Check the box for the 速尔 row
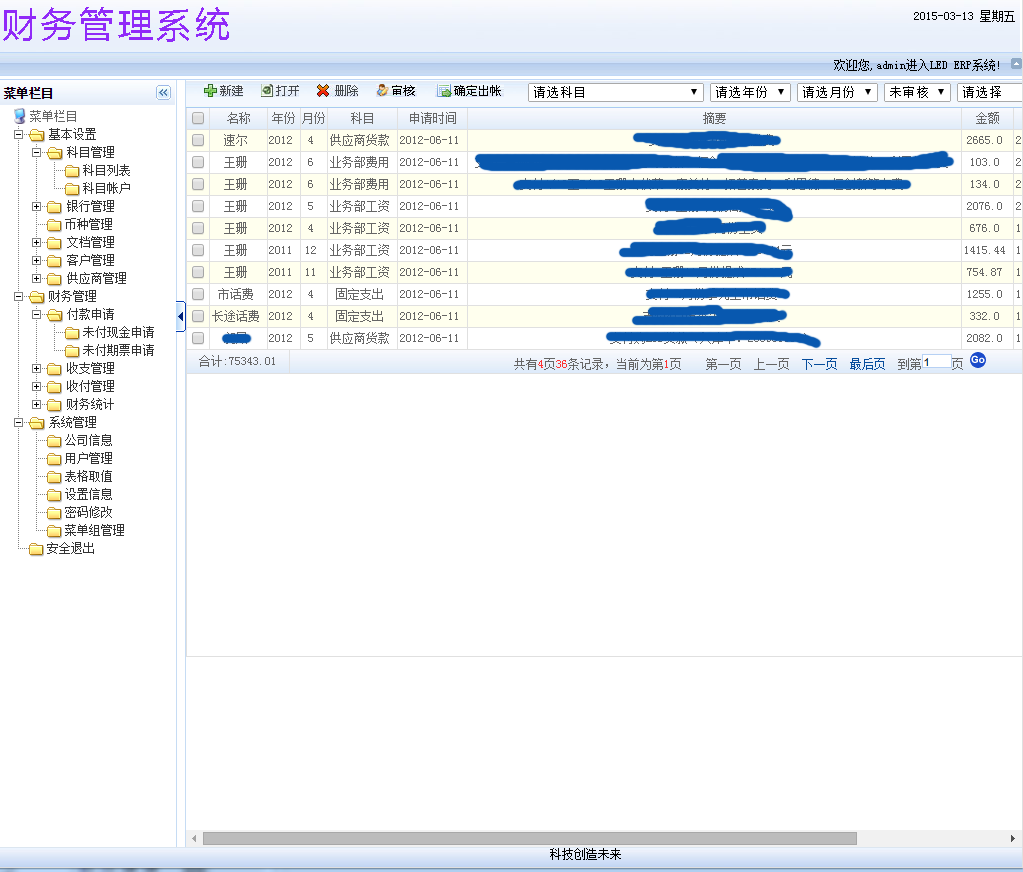This screenshot has width=1023, height=872. pos(198,140)
